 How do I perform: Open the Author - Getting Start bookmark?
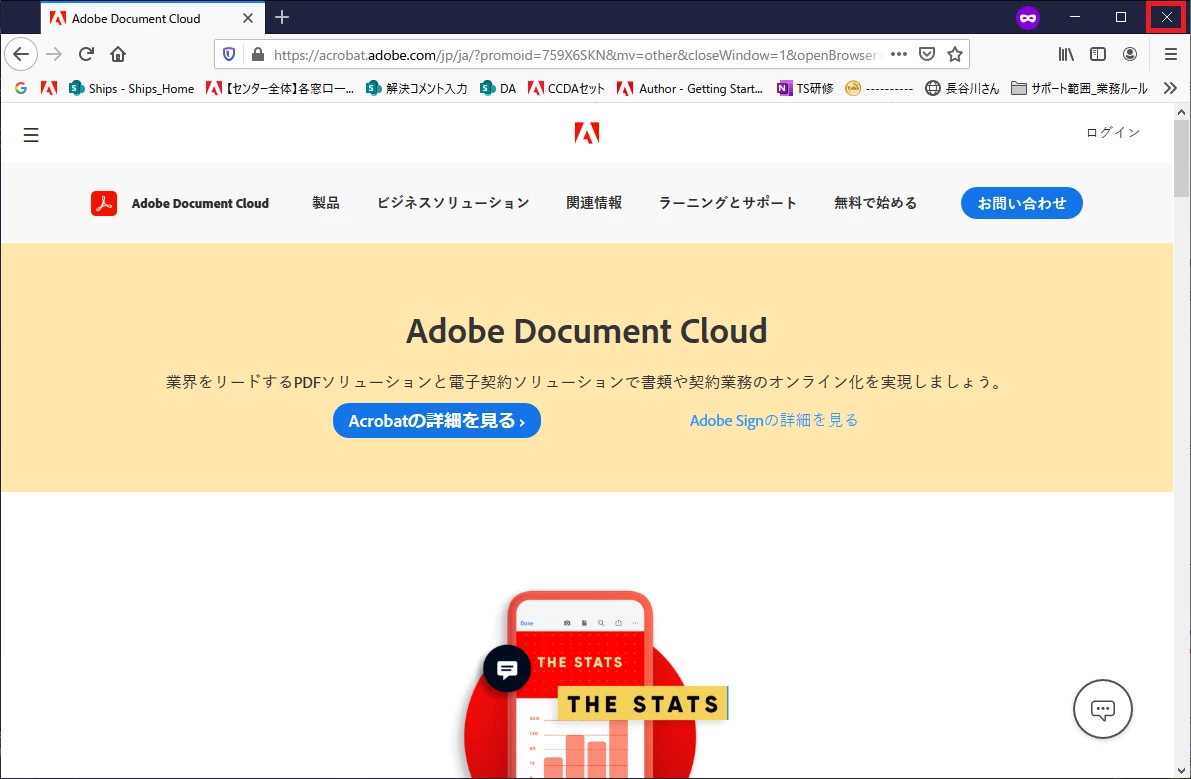690,88
